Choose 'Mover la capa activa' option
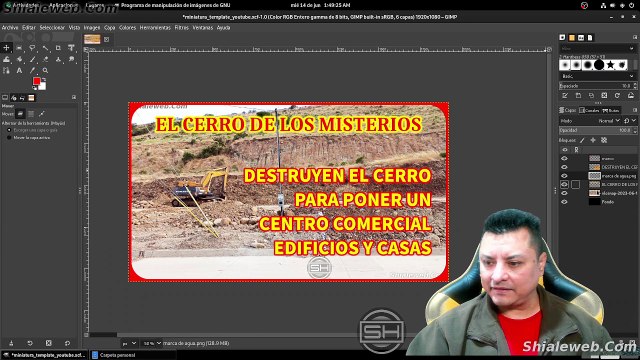Screen dimensions: 640x360 [29, 138]
